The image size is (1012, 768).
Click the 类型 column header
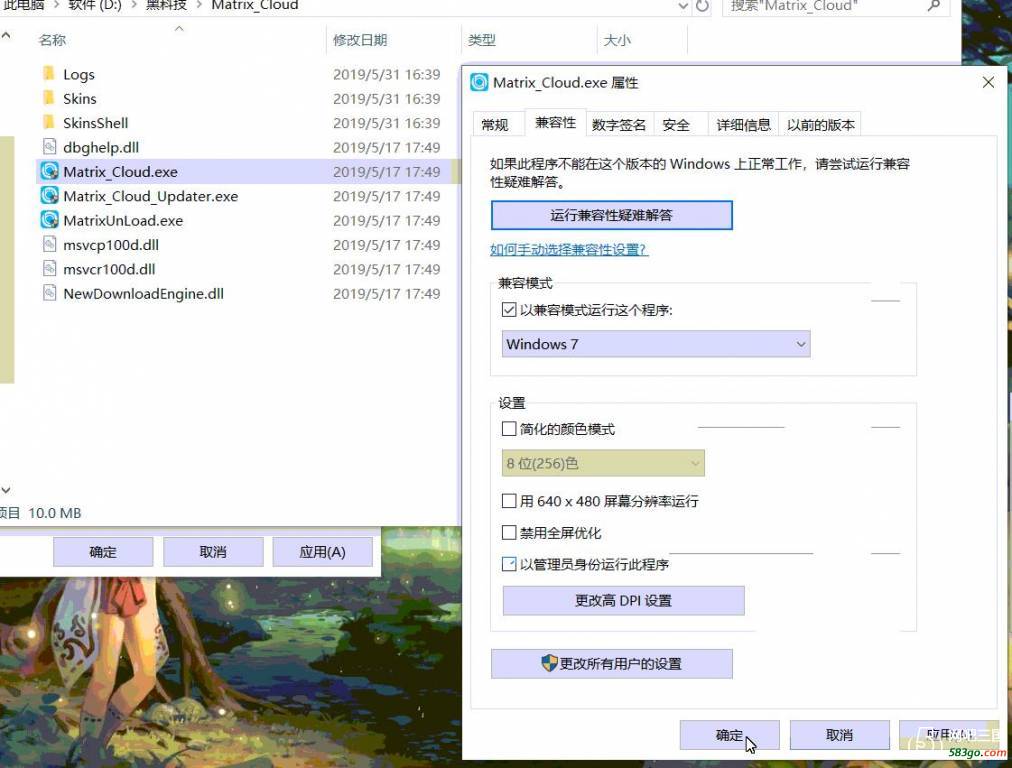pos(481,40)
